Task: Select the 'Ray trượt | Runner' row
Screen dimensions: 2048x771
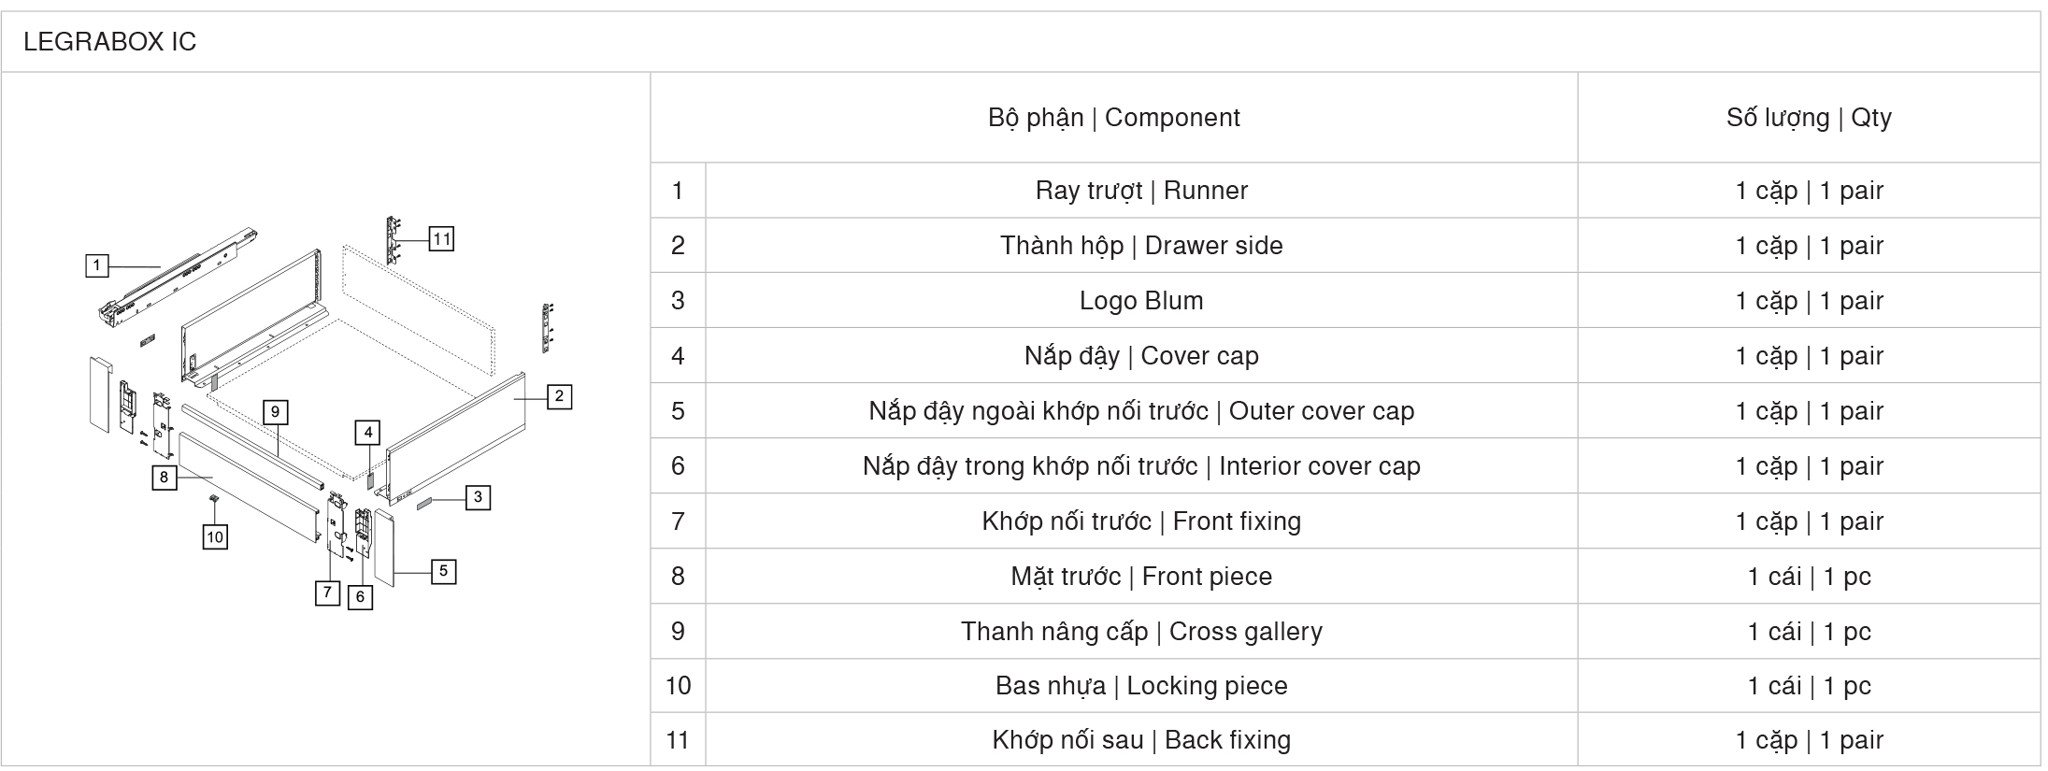Action: pyautogui.click(x=1345, y=190)
